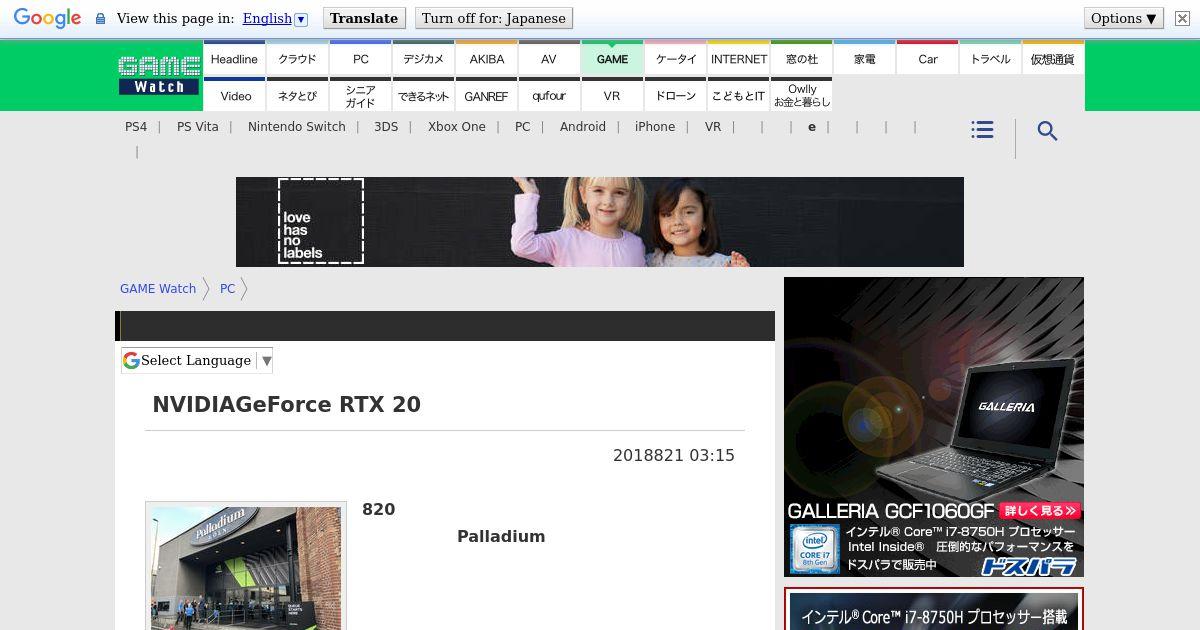Click the Core i7-8750H プロセッサー搭載 ad banner

coord(934,610)
